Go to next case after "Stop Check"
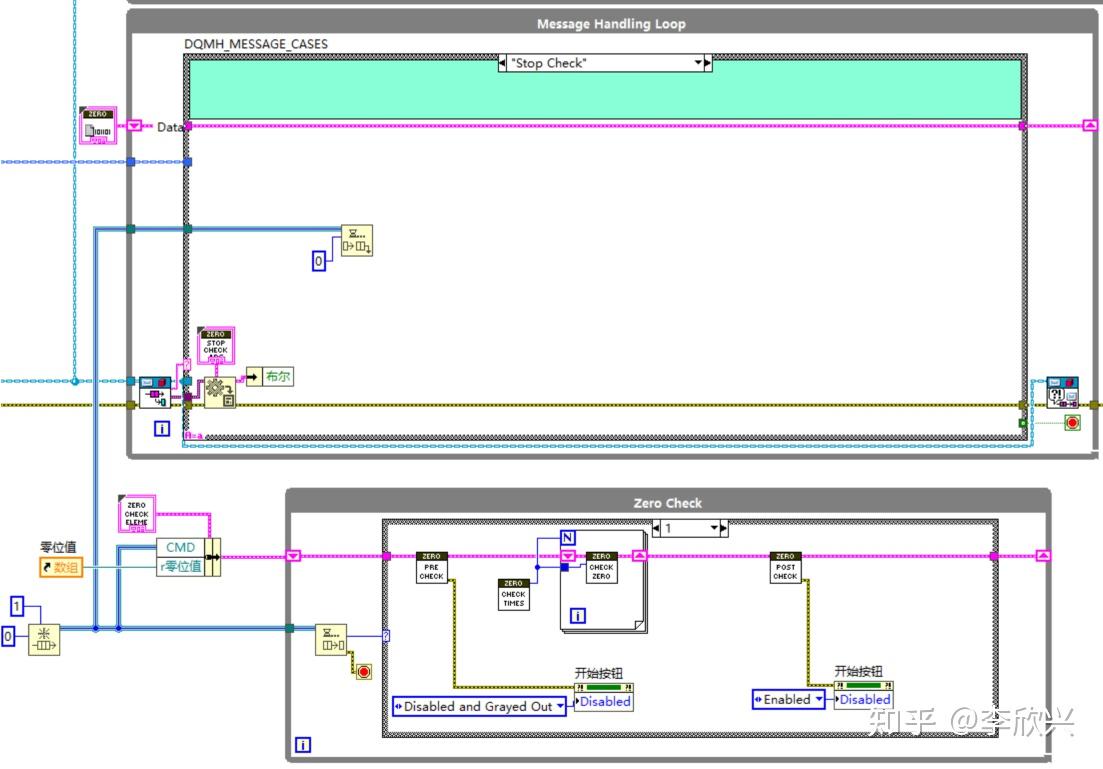 pos(708,63)
